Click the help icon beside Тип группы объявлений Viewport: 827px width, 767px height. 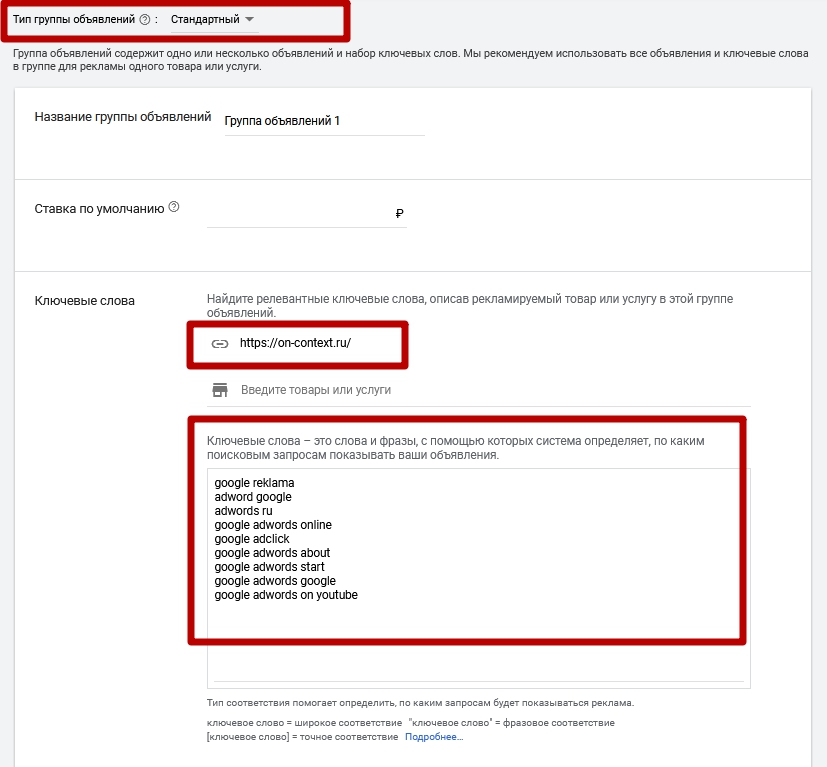pyautogui.click(x=145, y=19)
